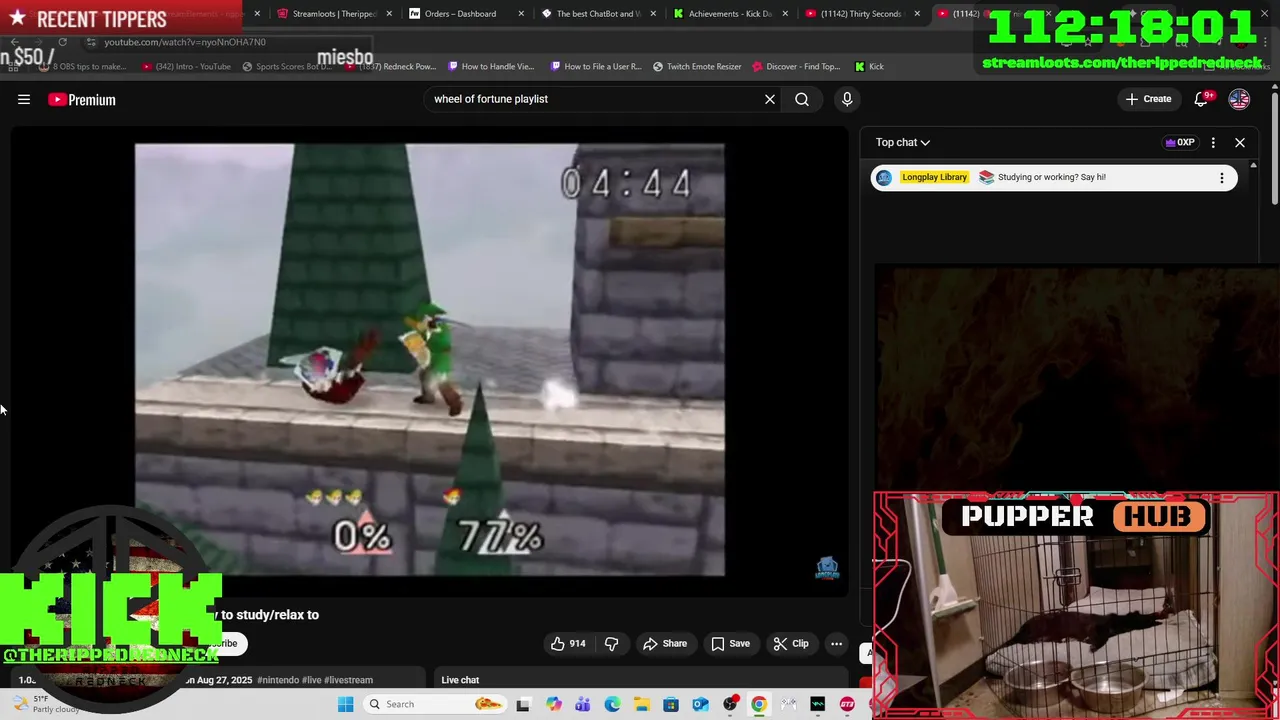1280x720 pixels.
Task: Clear the YouTube search box text
Action: (x=770, y=99)
